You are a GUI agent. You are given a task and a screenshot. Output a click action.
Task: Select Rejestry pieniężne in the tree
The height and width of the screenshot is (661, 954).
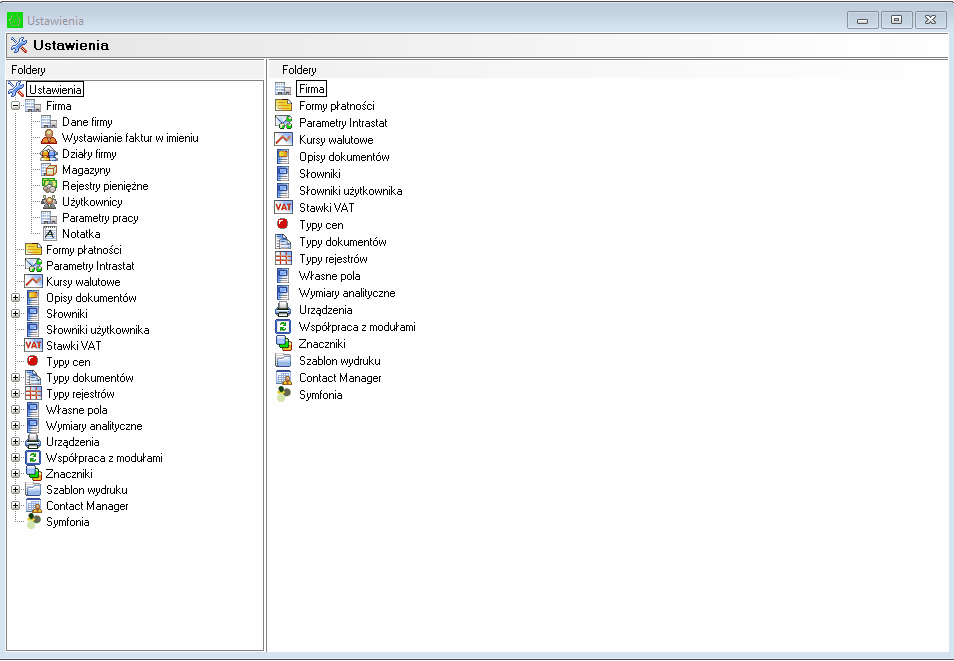[x=104, y=186]
